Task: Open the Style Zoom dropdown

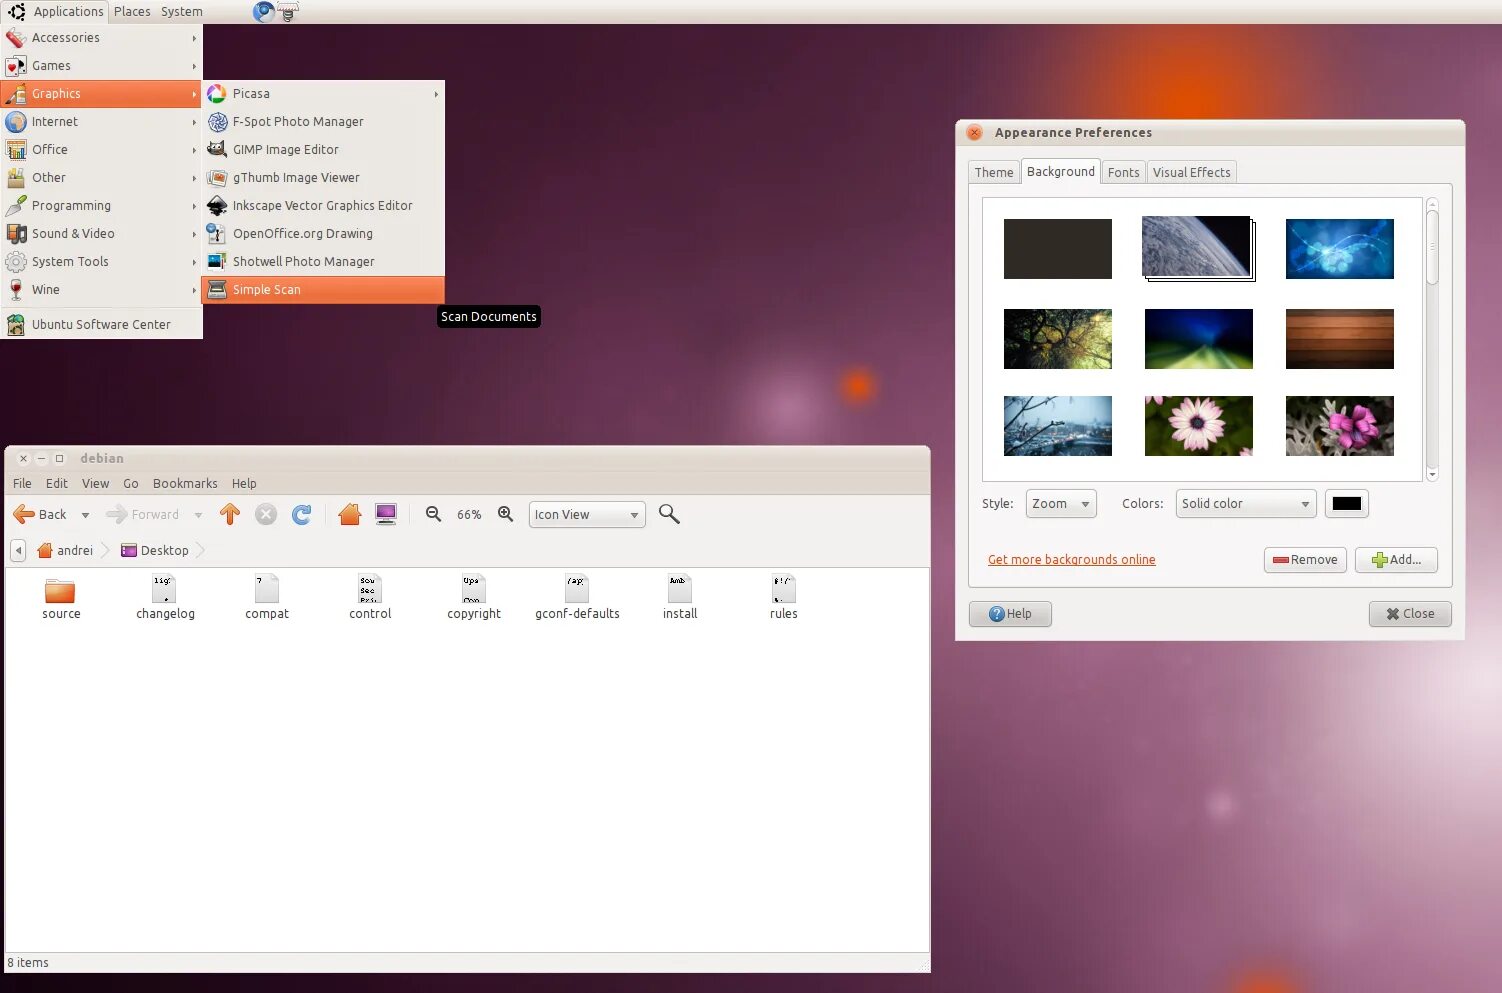Action: point(1061,504)
